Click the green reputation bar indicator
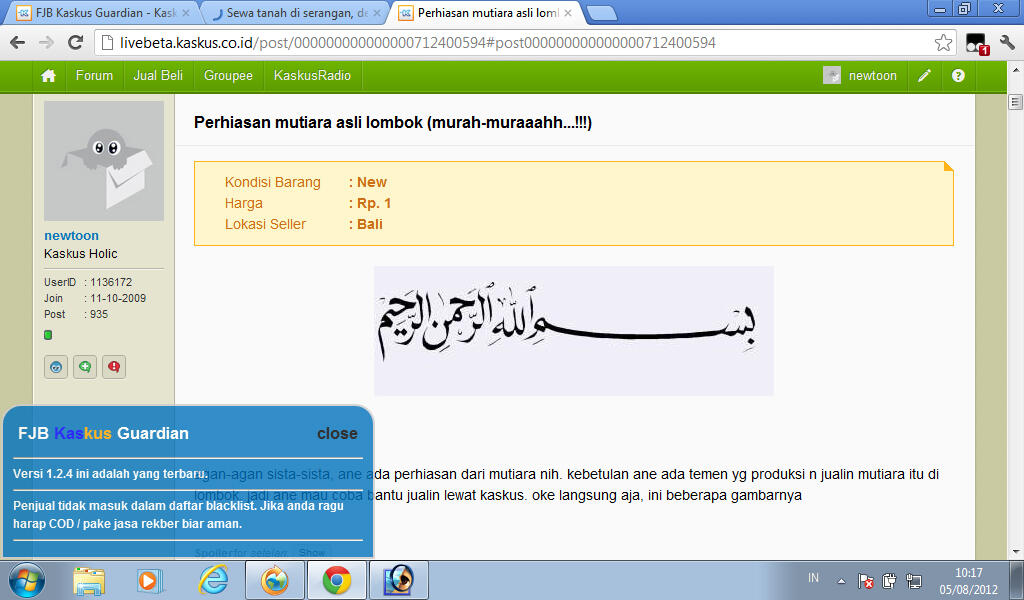Screen dimensions: 1024x600 (48, 335)
